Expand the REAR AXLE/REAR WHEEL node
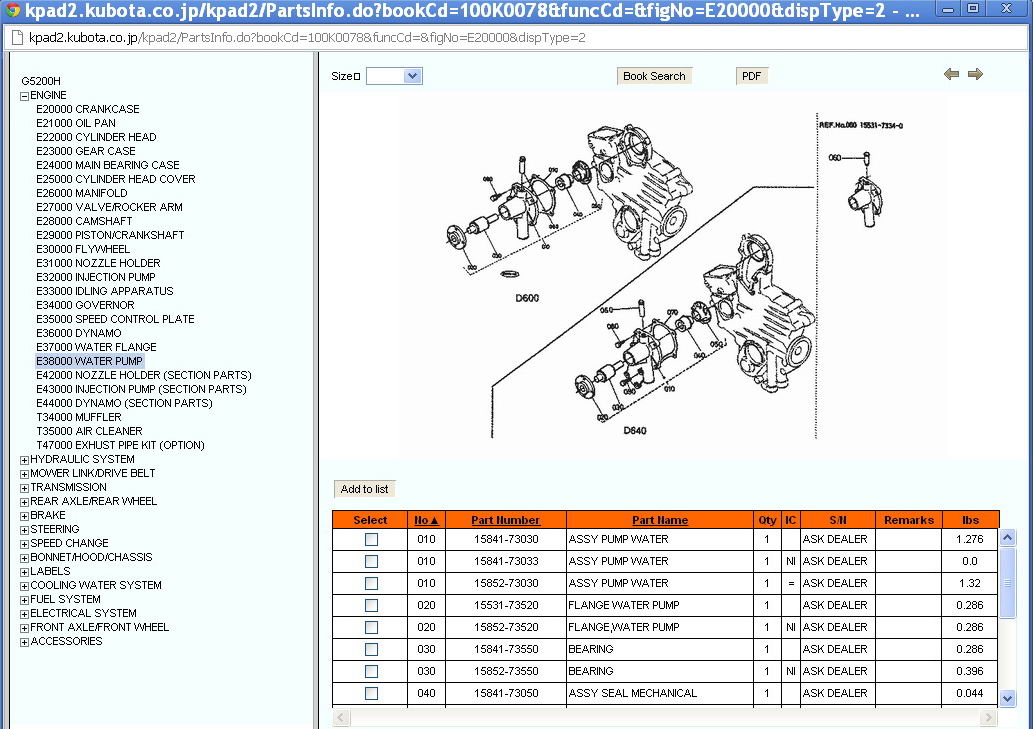The width and height of the screenshot is (1033, 729). (x=24, y=502)
